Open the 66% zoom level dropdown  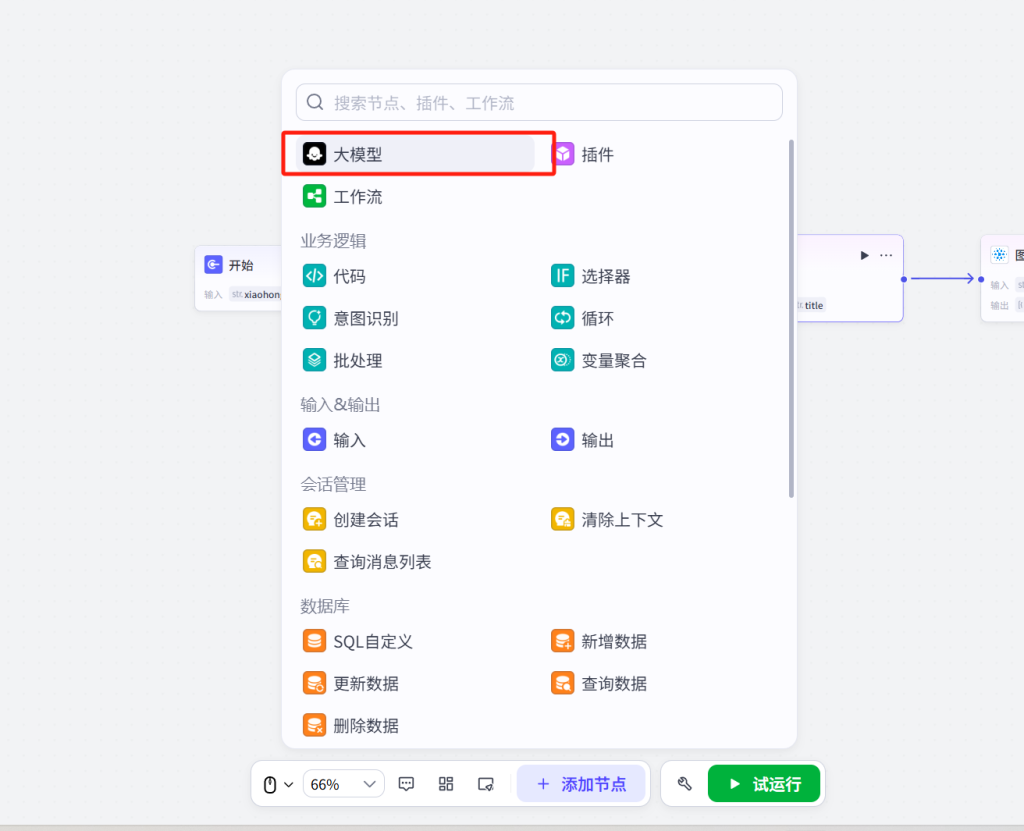(x=343, y=784)
